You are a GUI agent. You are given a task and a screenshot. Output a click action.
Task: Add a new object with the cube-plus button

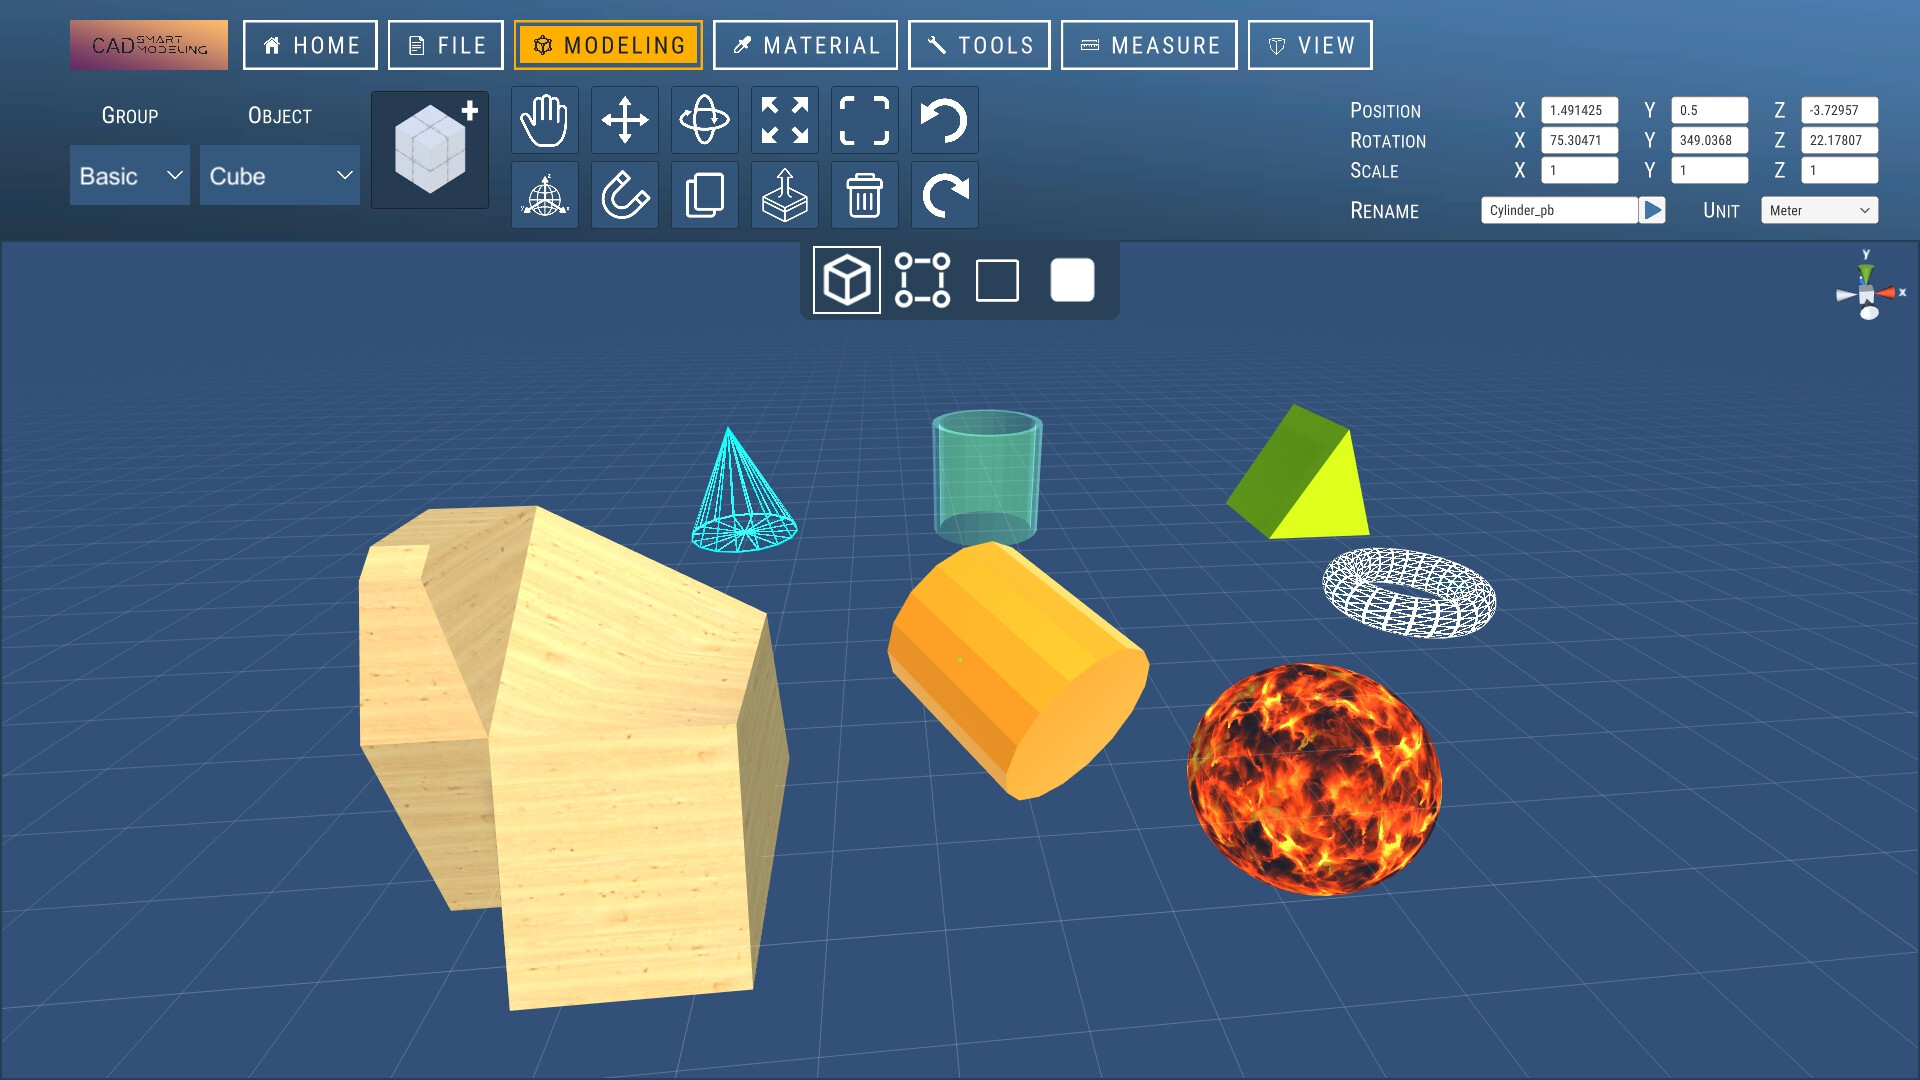point(429,149)
